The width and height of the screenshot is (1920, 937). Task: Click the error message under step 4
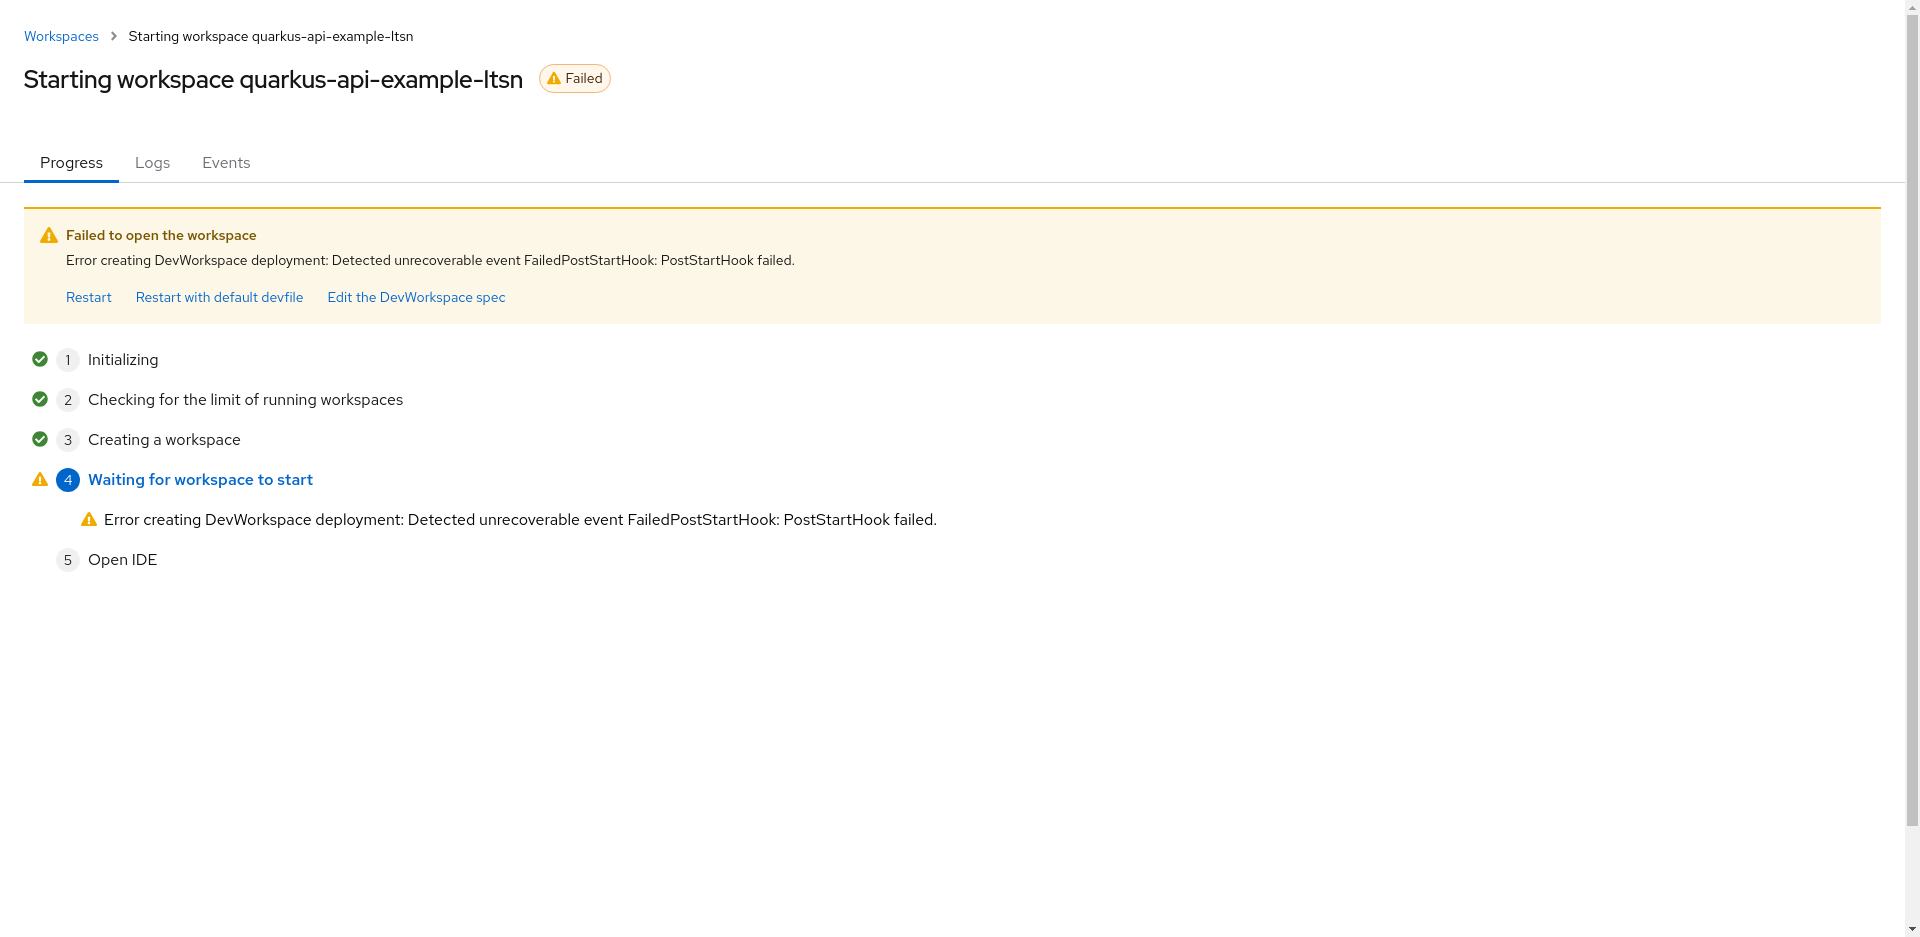tap(520, 520)
